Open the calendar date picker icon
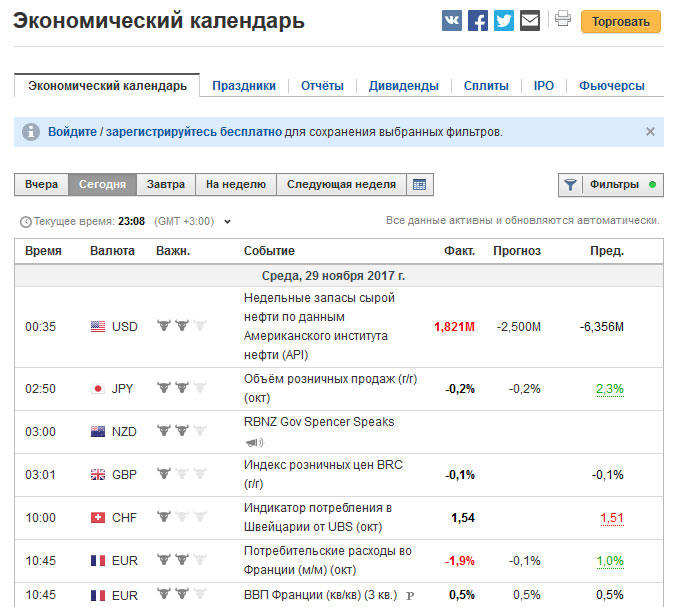The image size is (674, 607). point(420,184)
